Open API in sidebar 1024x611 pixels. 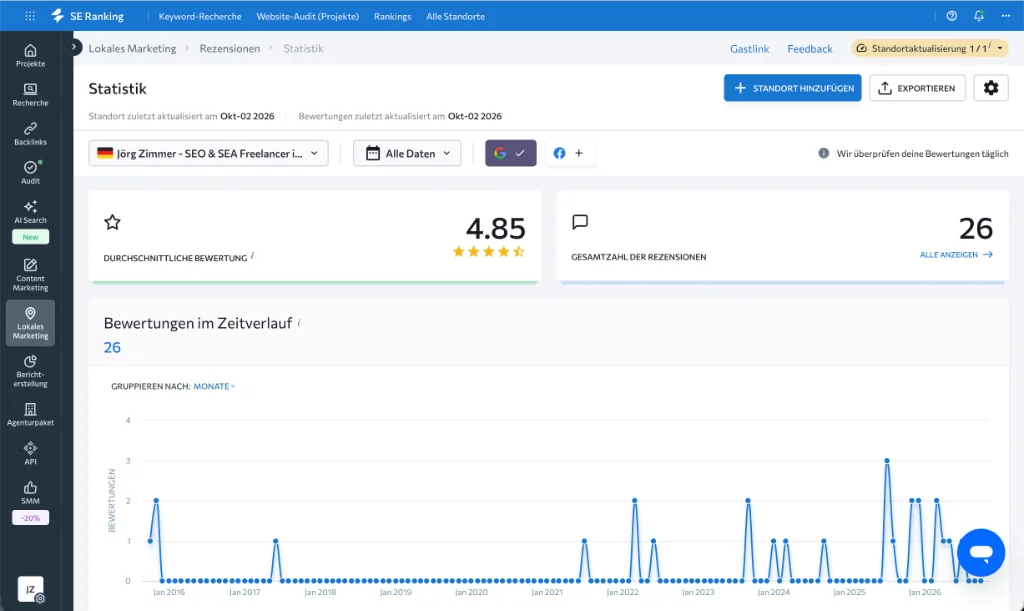[x=31, y=453]
